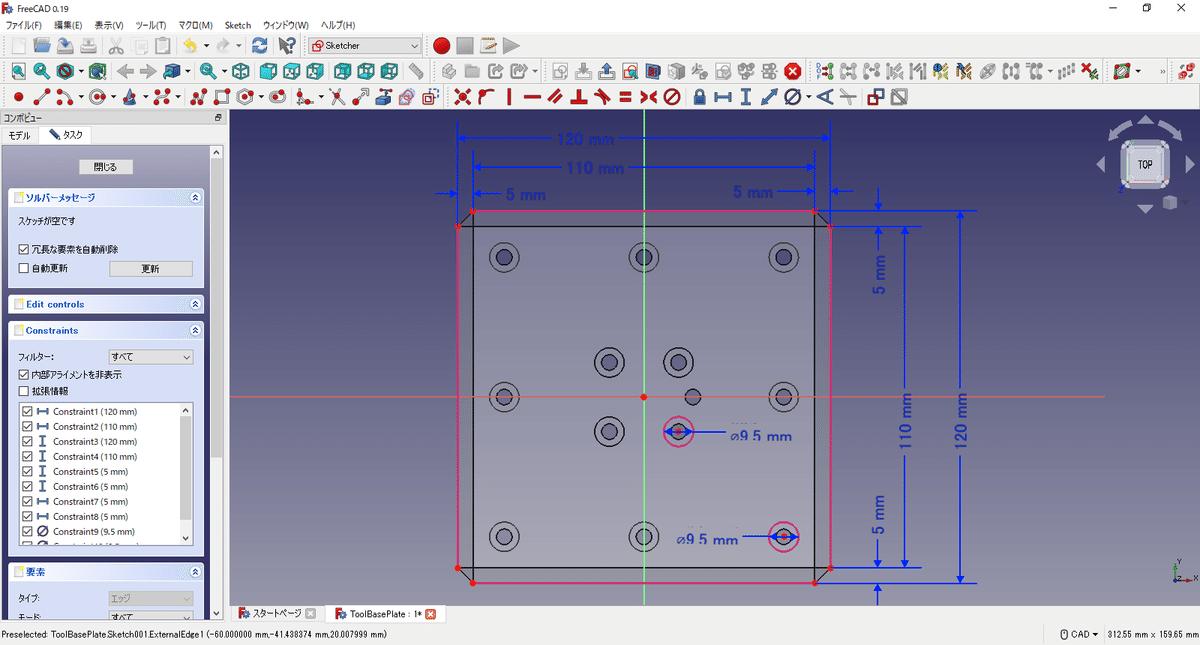Viewport: 1200px width, 645px height.
Task: Apply the Block constraint
Action: coord(672,97)
